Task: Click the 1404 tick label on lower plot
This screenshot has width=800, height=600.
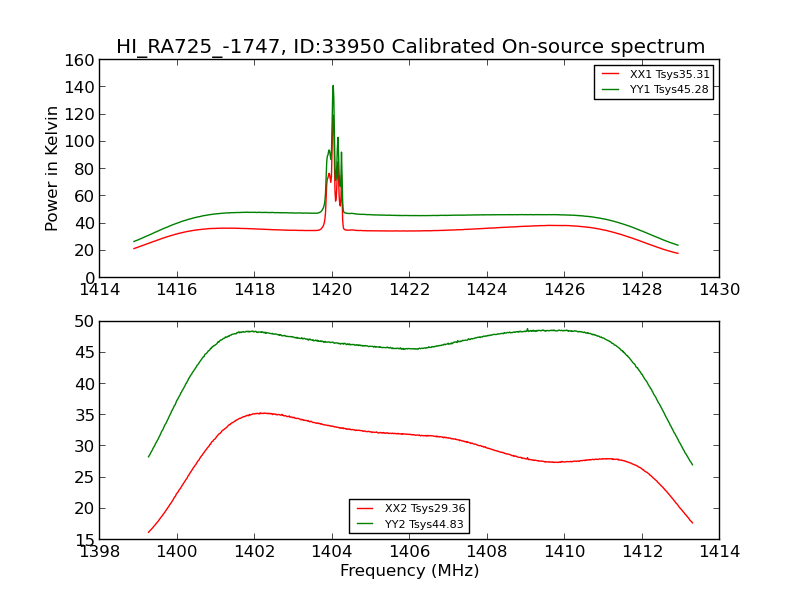Action: 332,552
